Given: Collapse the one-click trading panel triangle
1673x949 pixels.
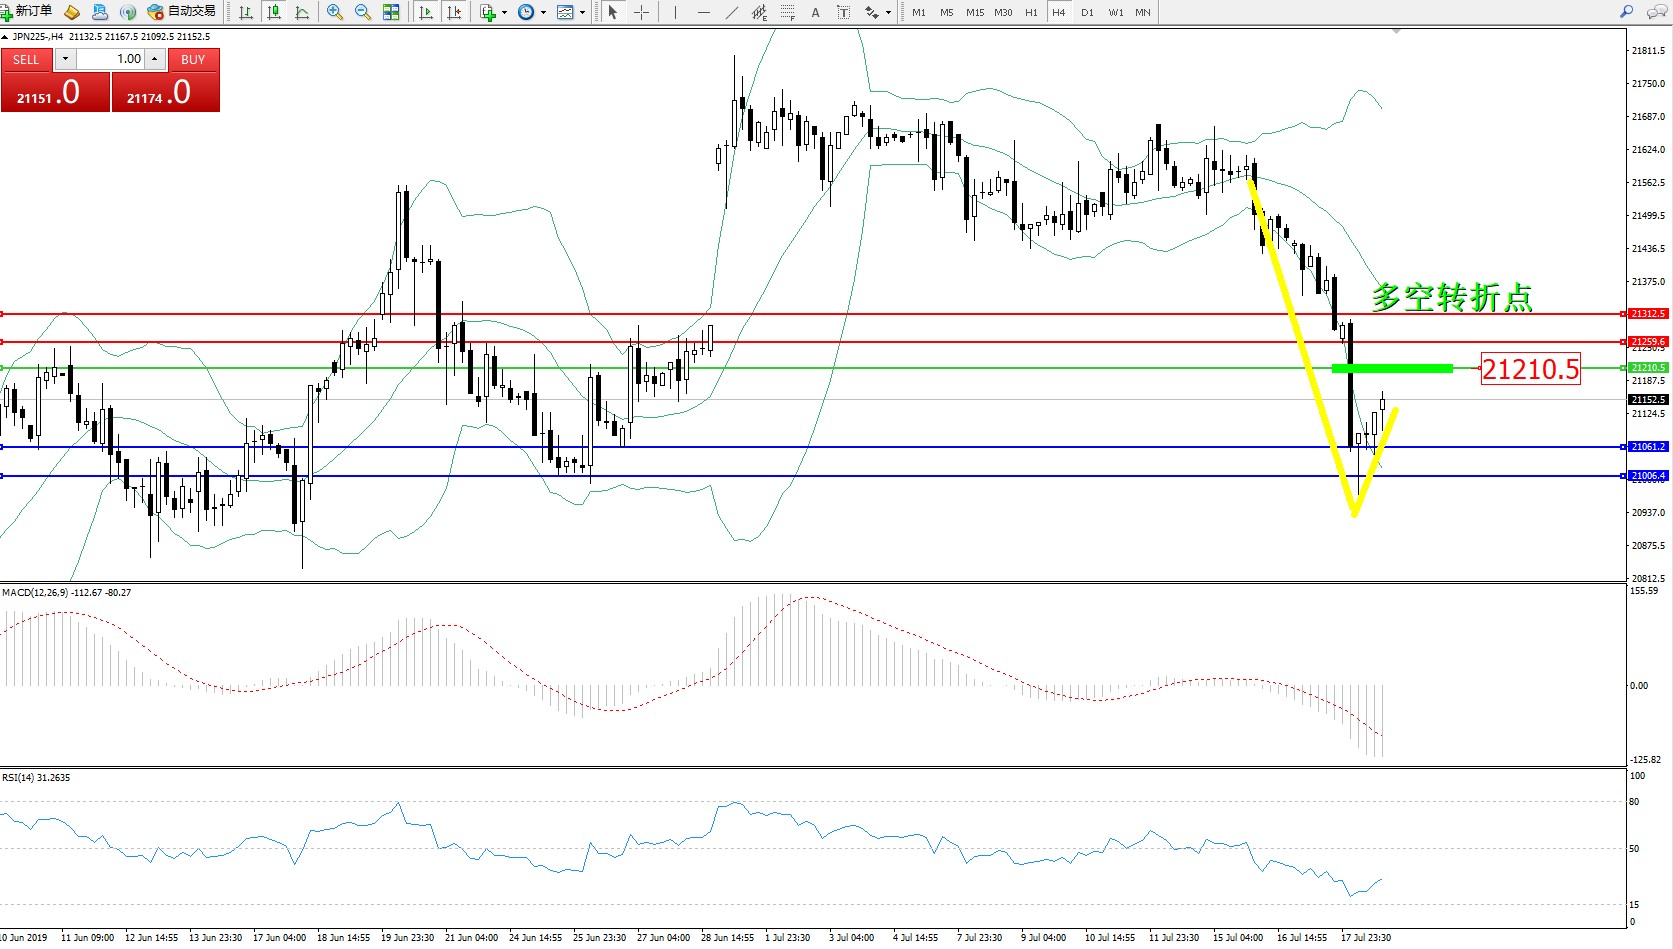Looking at the screenshot, I should point(5,37).
